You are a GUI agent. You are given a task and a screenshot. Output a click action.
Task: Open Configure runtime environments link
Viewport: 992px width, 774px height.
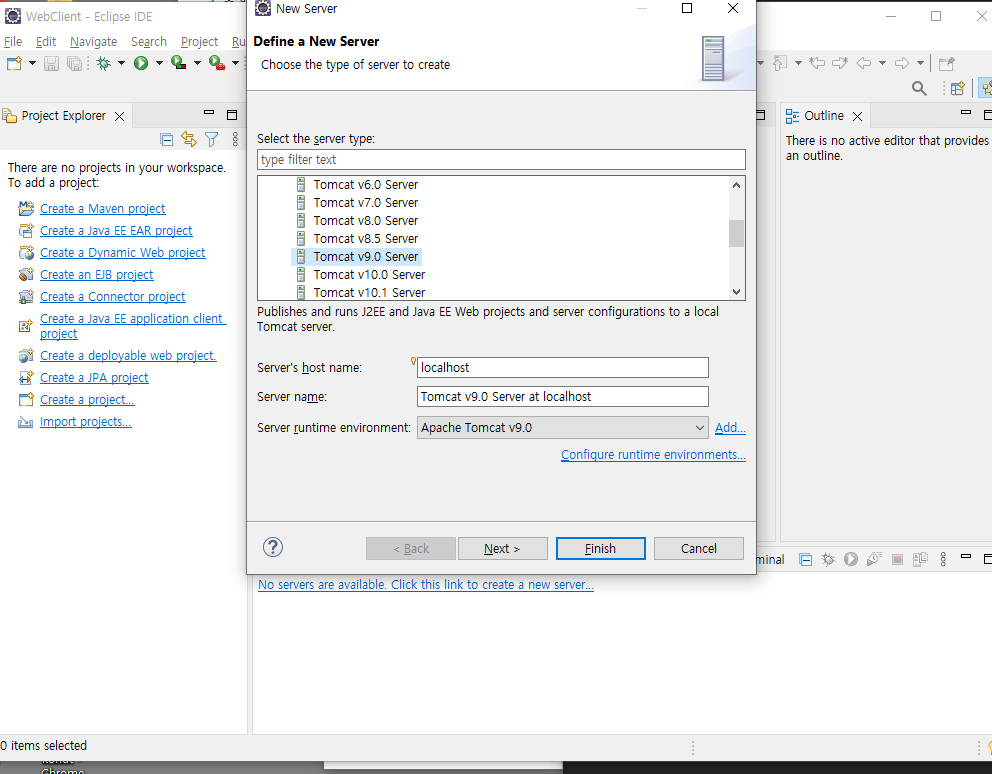tap(653, 455)
